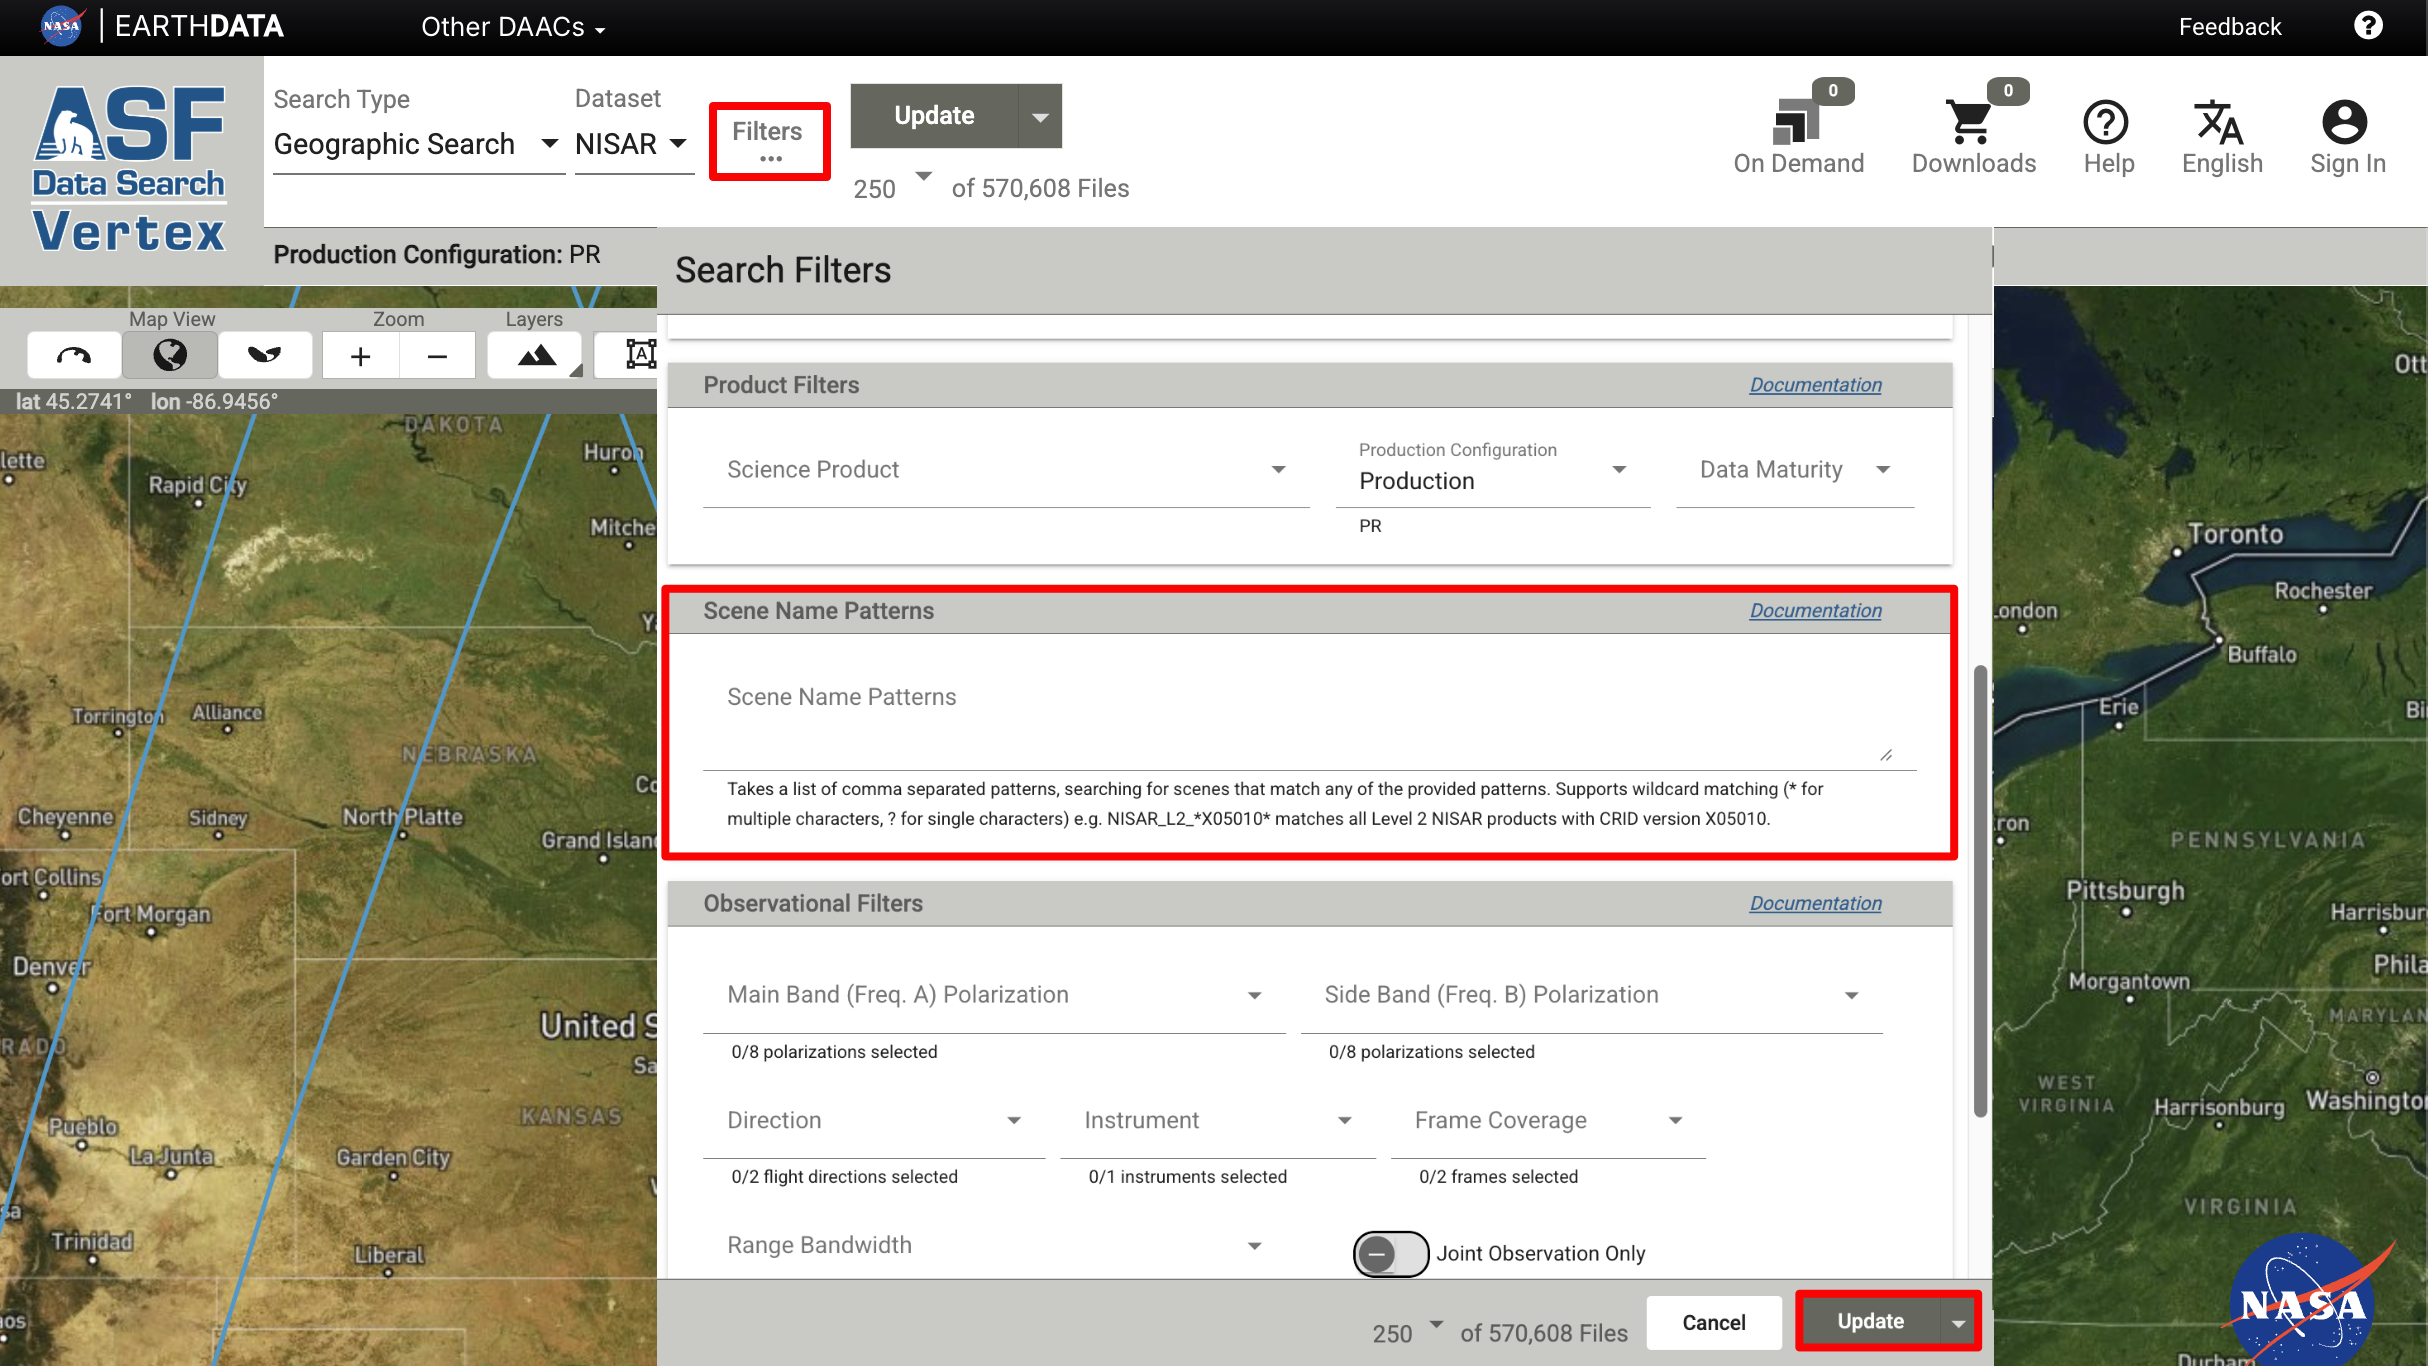Click the area-of-interest box draw icon

point(640,354)
